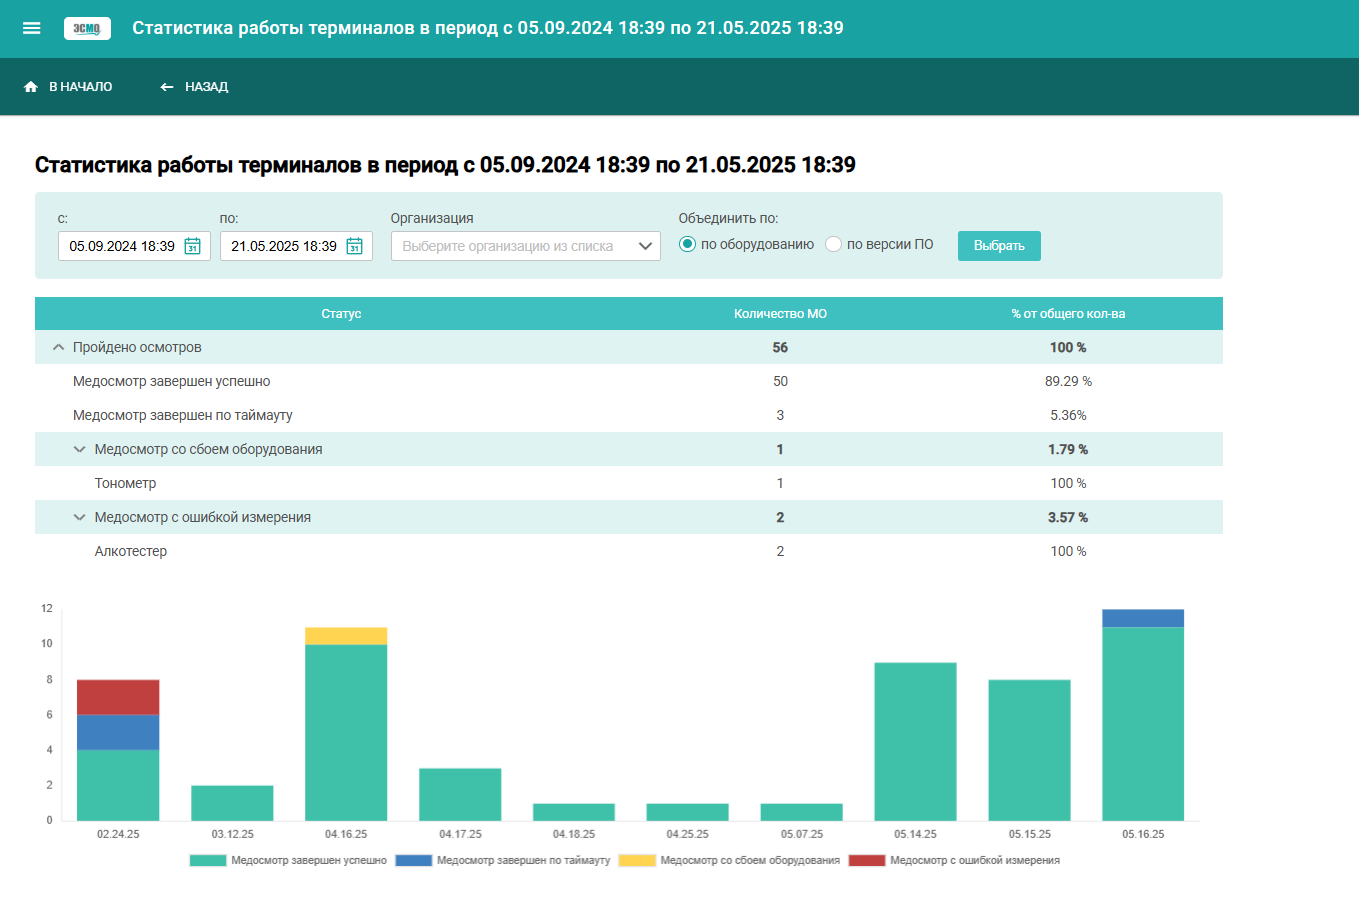Click the Медосмотр завершен успешно table row
Viewport: 1359px width, 910px height.
(x=629, y=381)
